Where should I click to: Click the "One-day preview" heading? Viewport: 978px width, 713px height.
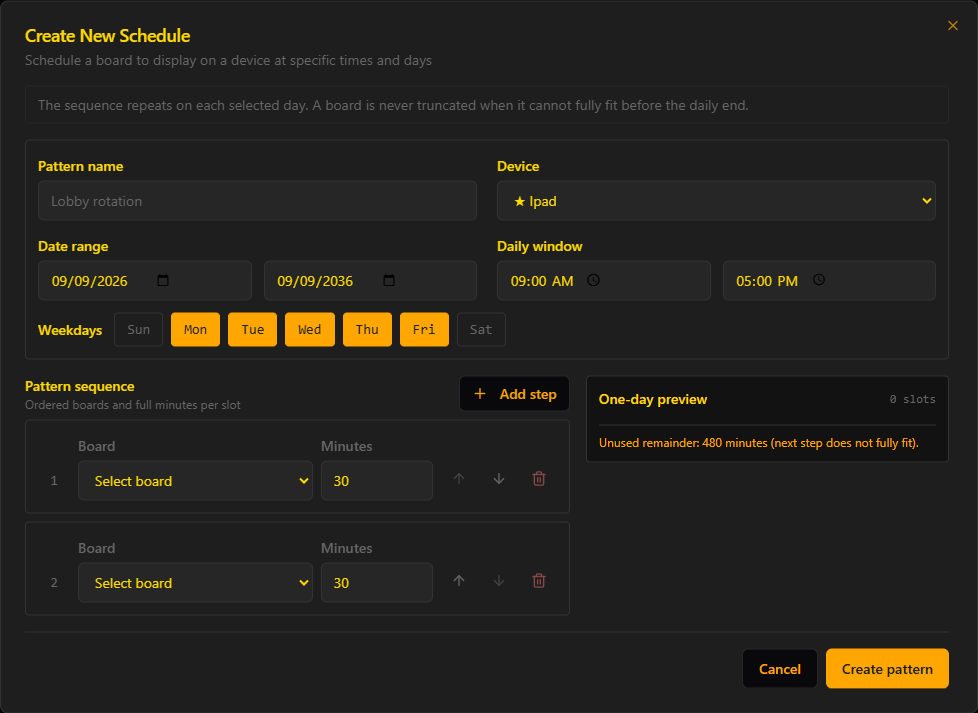coord(653,399)
